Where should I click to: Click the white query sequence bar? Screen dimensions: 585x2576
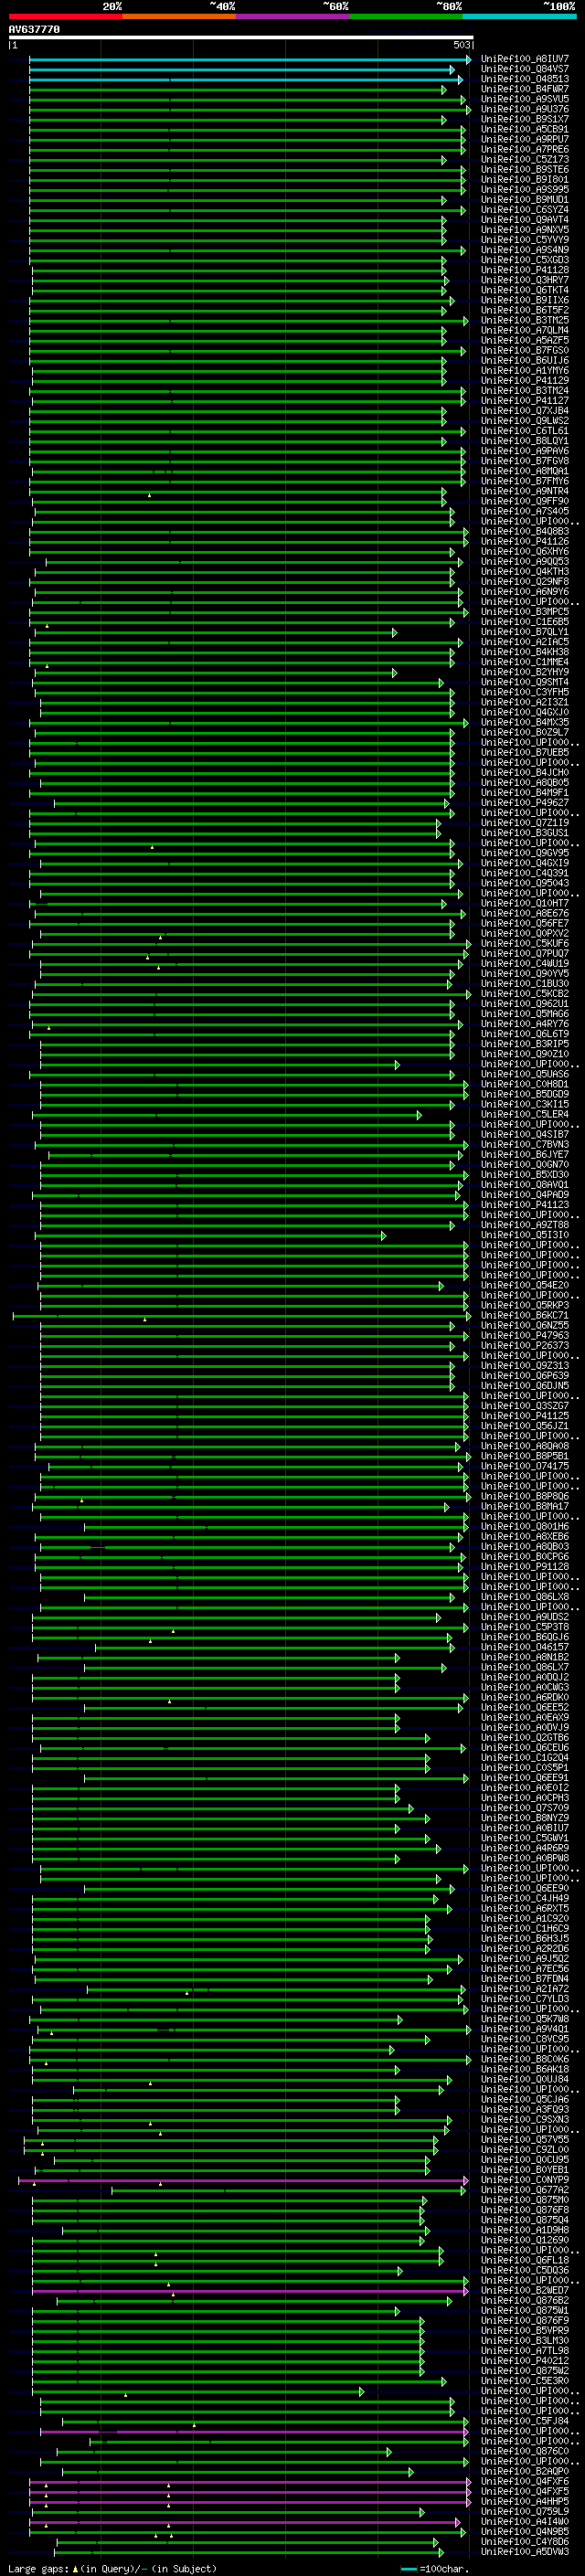pos(240,37)
